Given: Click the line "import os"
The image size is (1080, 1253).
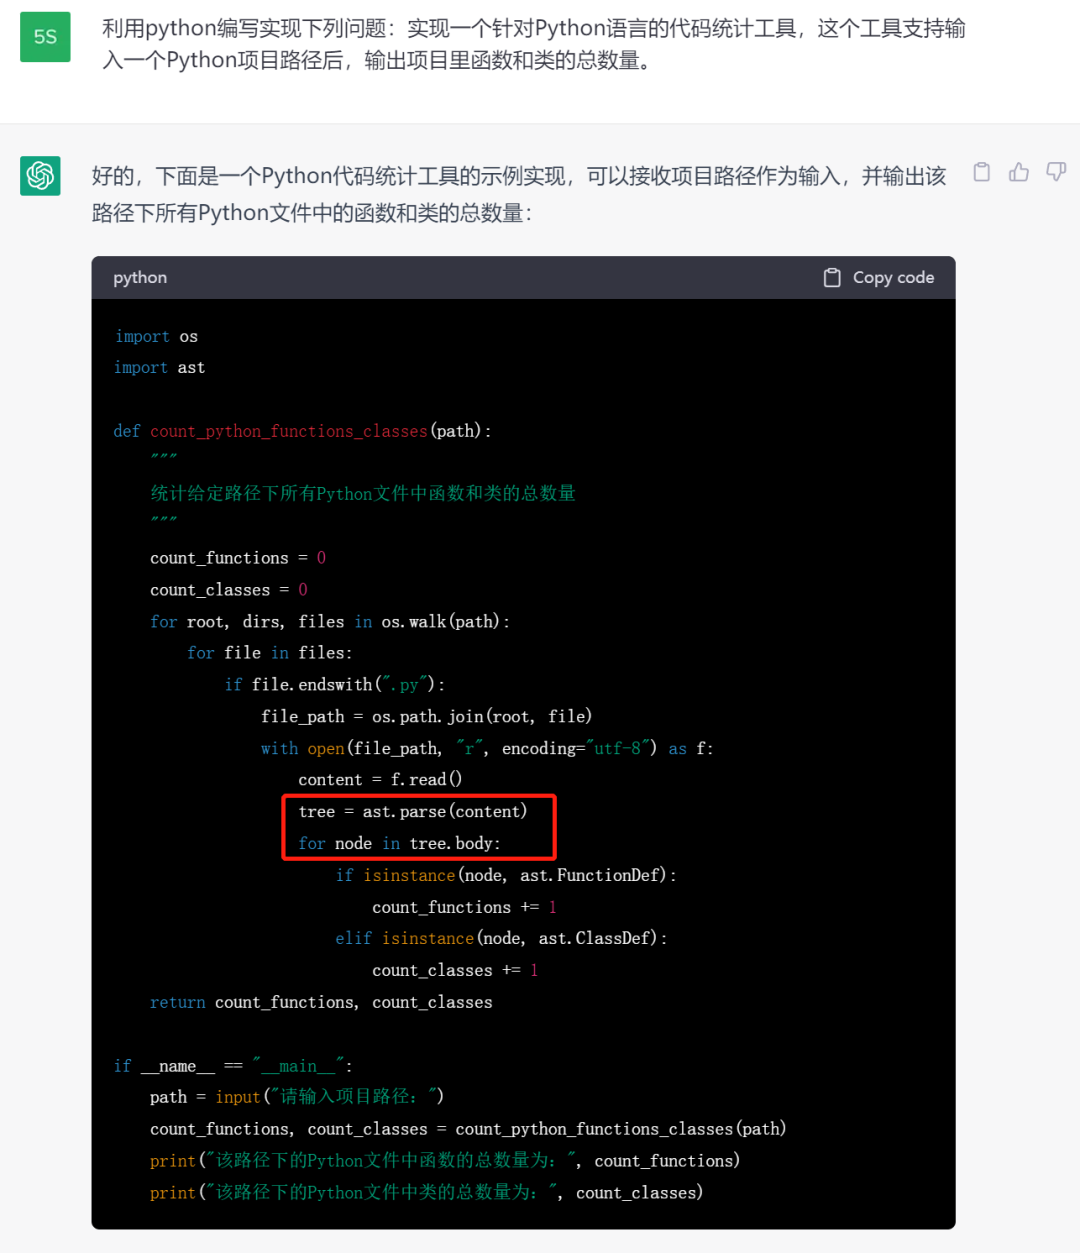Looking at the screenshot, I should (x=156, y=337).
